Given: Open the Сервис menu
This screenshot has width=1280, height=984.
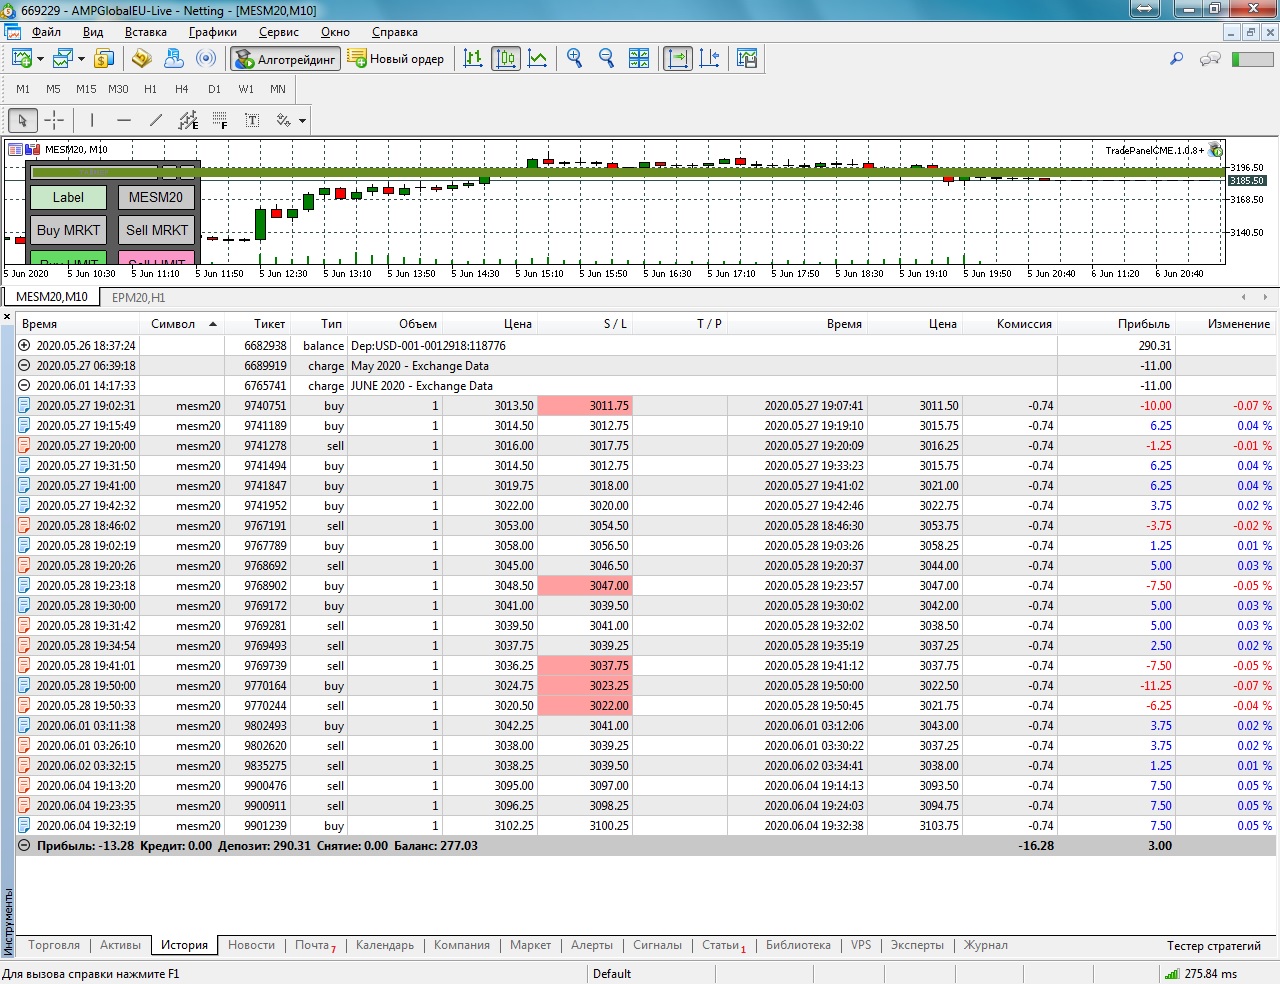Looking at the screenshot, I should click(x=278, y=32).
